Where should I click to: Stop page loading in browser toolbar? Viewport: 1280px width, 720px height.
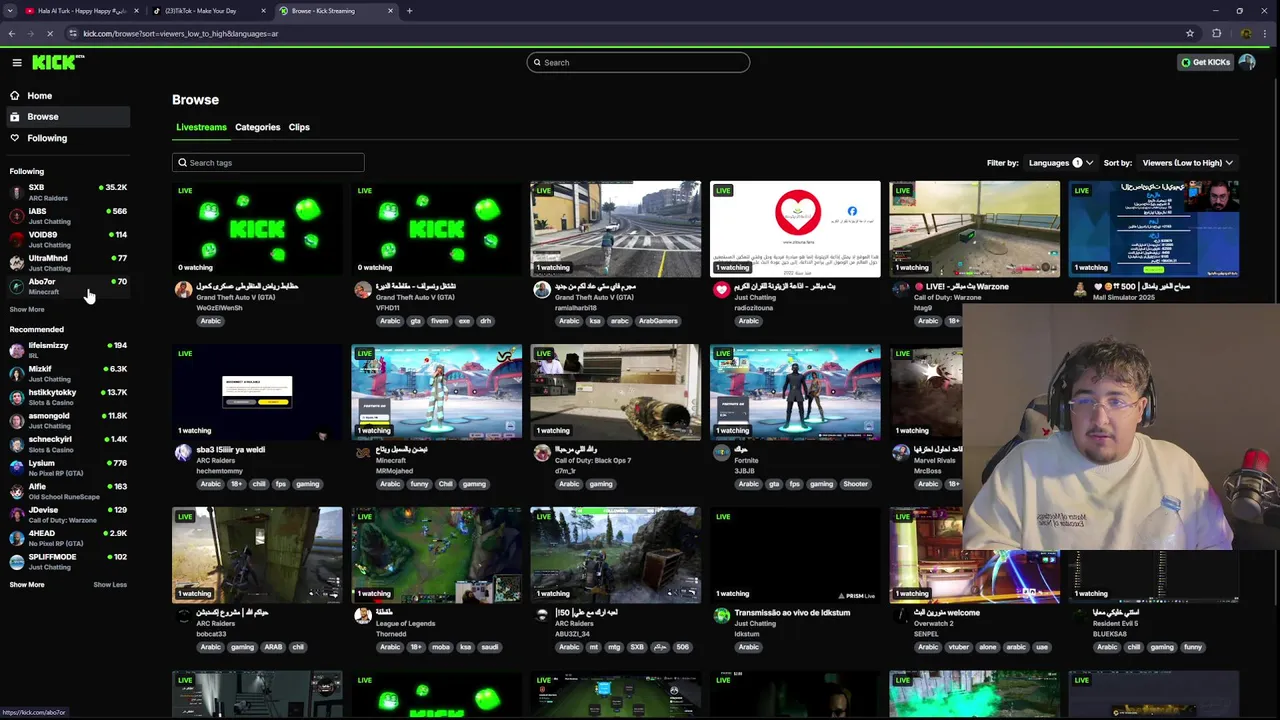tap(49, 34)
